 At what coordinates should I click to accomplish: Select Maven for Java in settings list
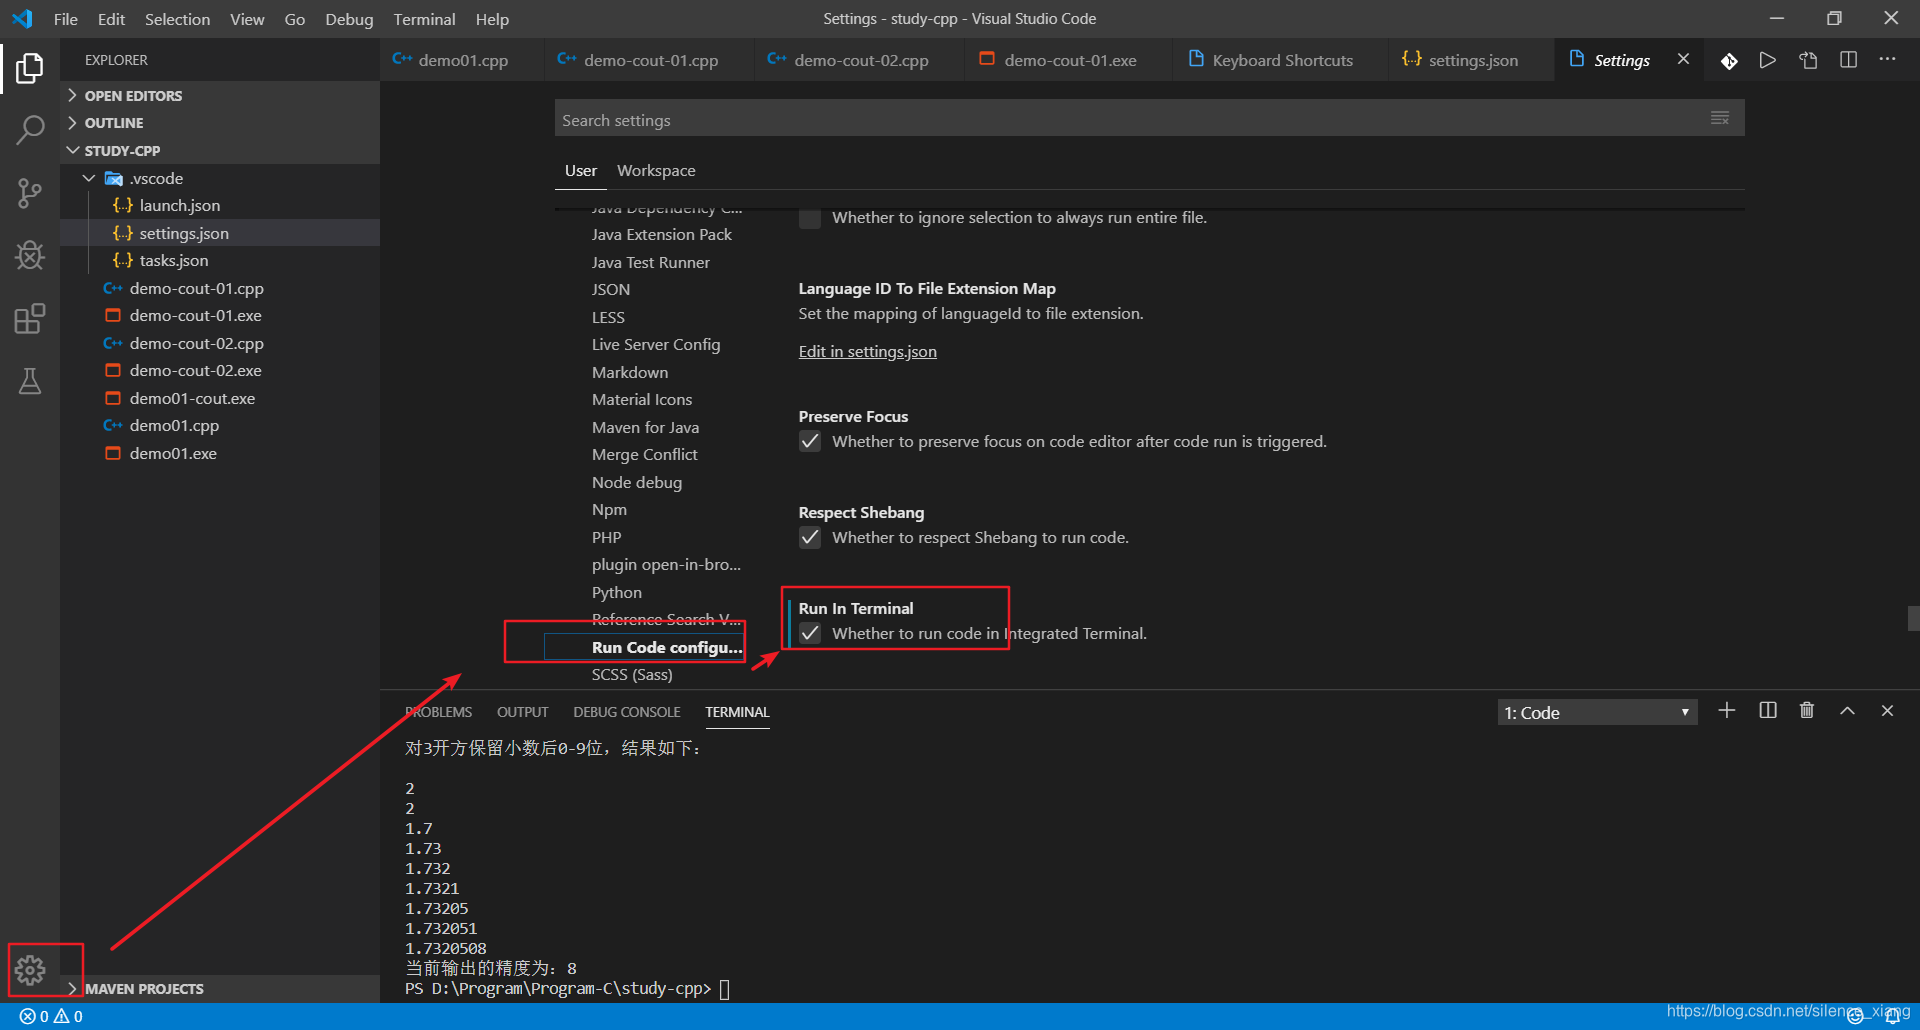(x=646, y=428)
